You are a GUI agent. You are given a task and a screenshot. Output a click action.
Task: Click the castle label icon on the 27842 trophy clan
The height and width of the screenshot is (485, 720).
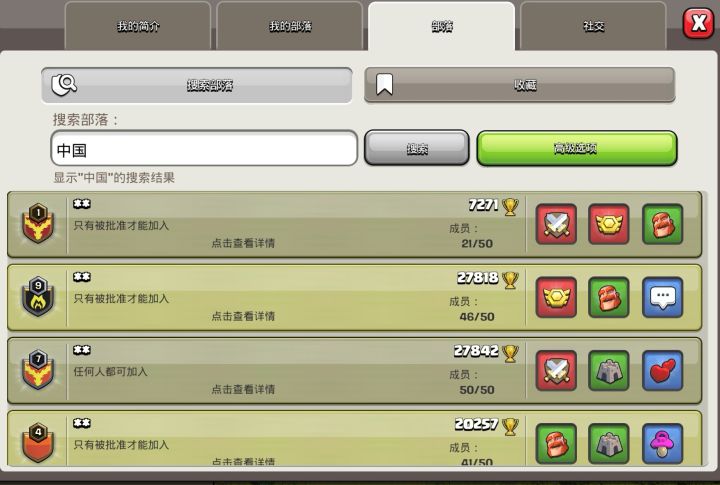tap(609, 371)
